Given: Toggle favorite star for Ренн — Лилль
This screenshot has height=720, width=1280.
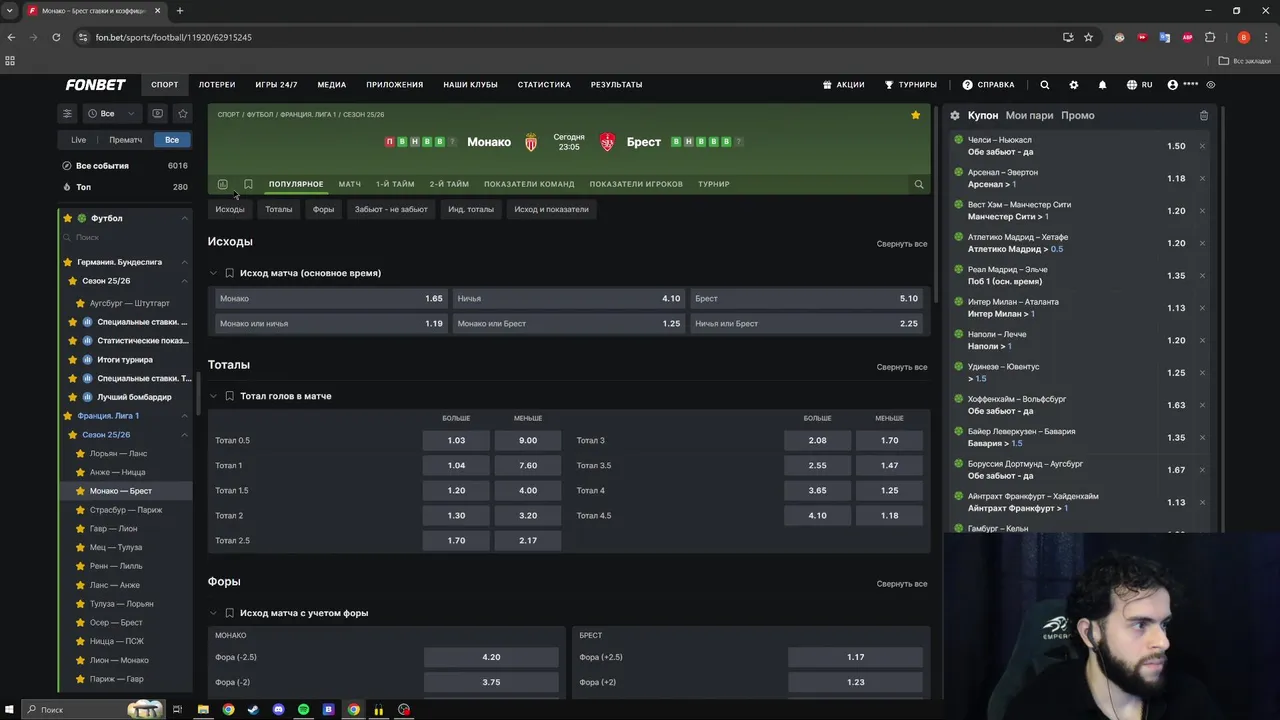Looking at the screenshot, I should pyautogui.click(x=80, y=566).
